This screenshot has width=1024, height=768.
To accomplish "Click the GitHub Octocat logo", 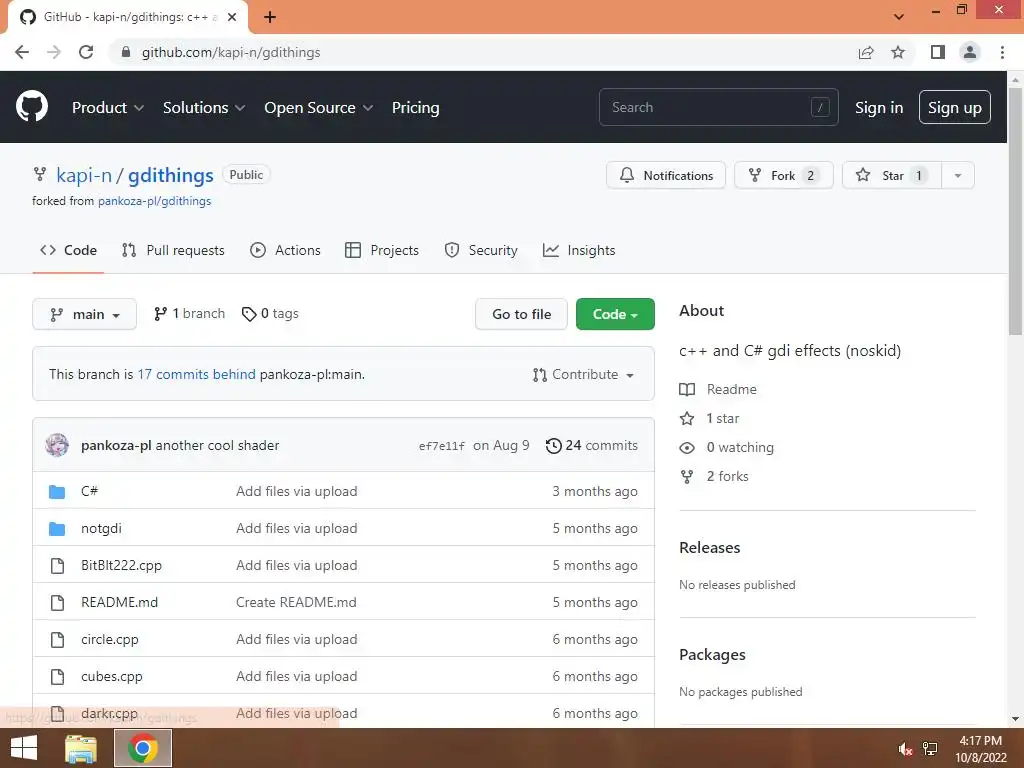I will pyautogui.click(x=32, y=107).
